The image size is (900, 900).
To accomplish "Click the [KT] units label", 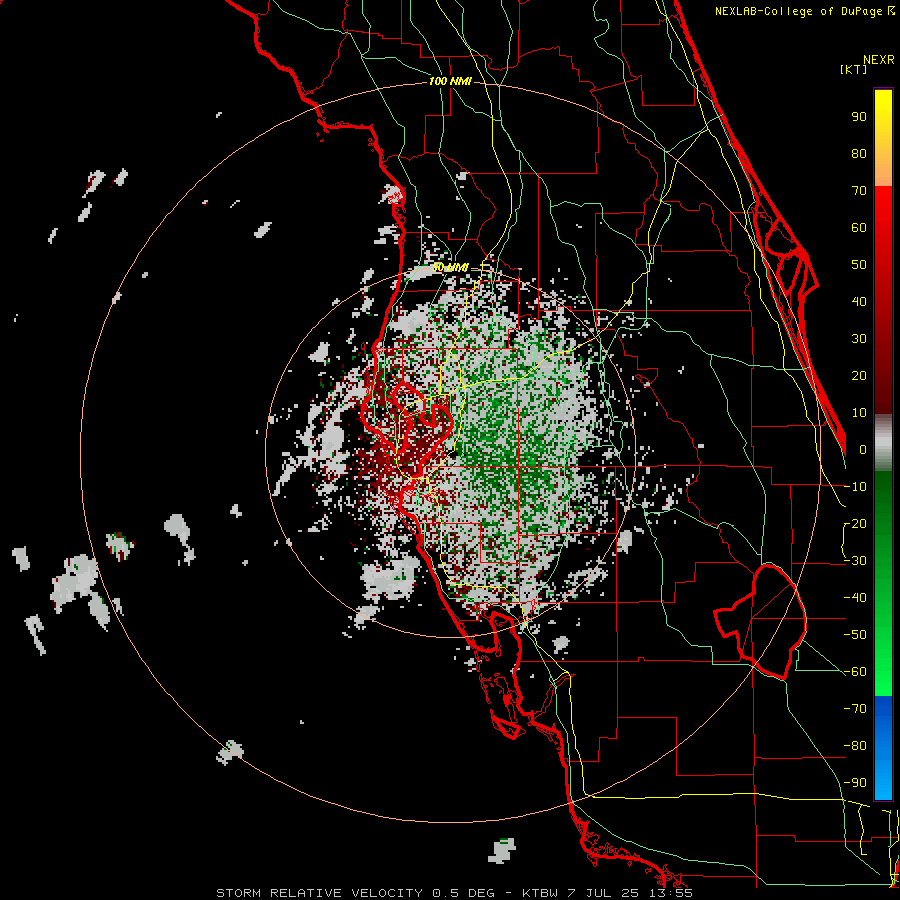I will coord(854,69).
